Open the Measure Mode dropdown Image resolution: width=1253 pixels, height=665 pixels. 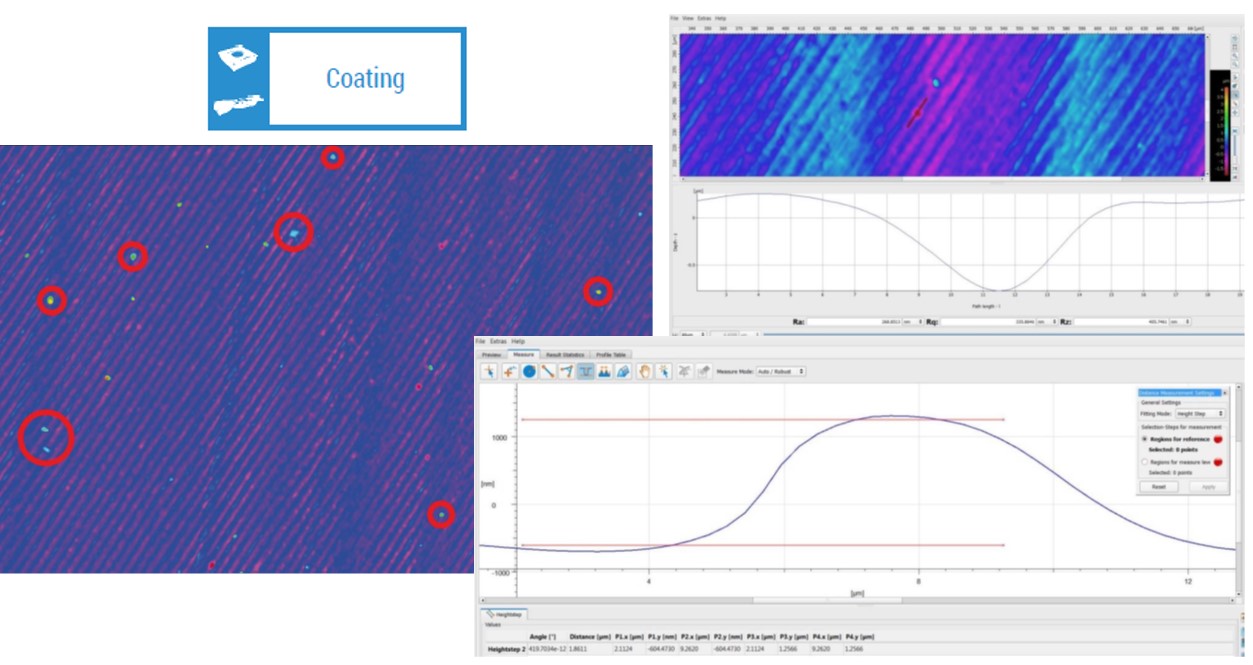coord(779,371)
